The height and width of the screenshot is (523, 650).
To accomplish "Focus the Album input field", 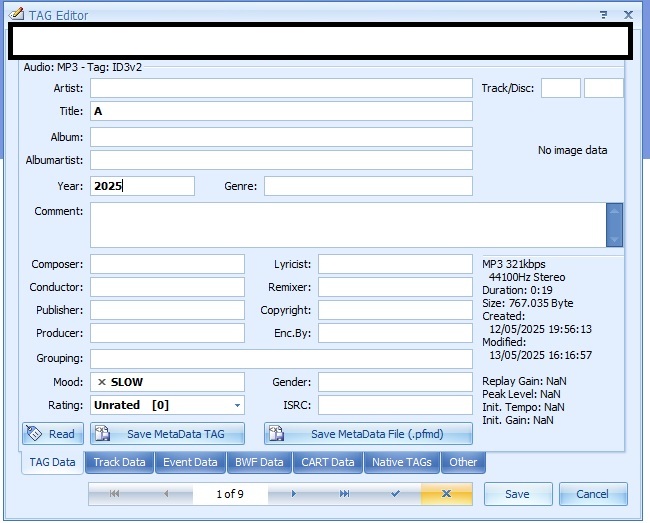I will [281, 137].
